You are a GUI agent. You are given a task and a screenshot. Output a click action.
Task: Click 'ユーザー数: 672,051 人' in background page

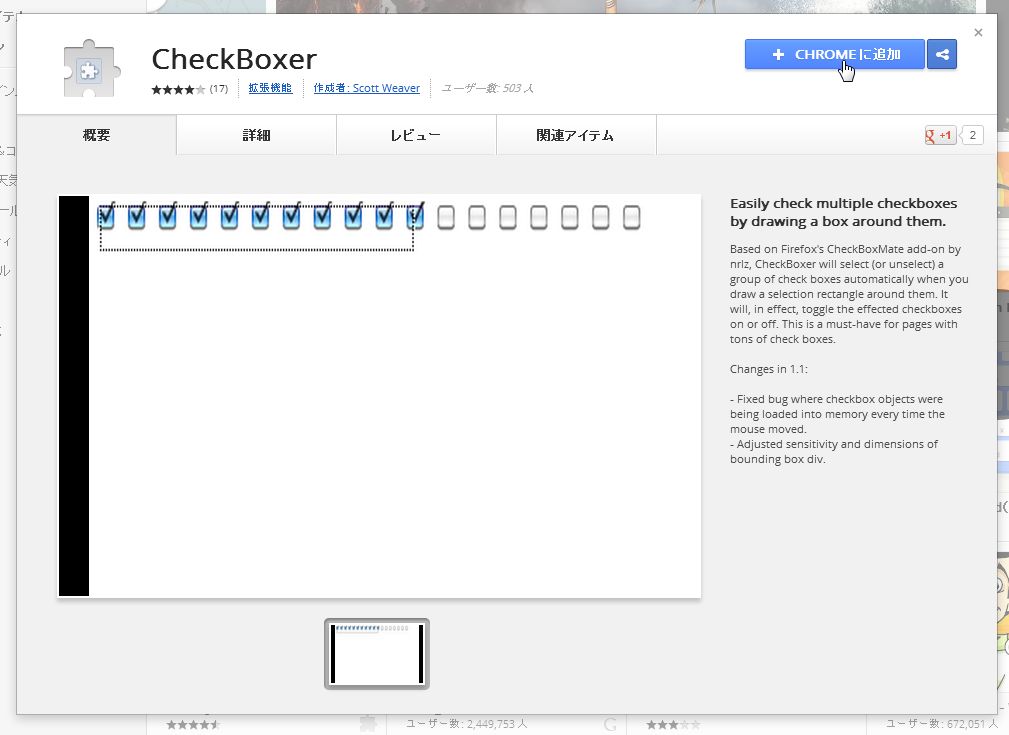(x=941, y=724)
